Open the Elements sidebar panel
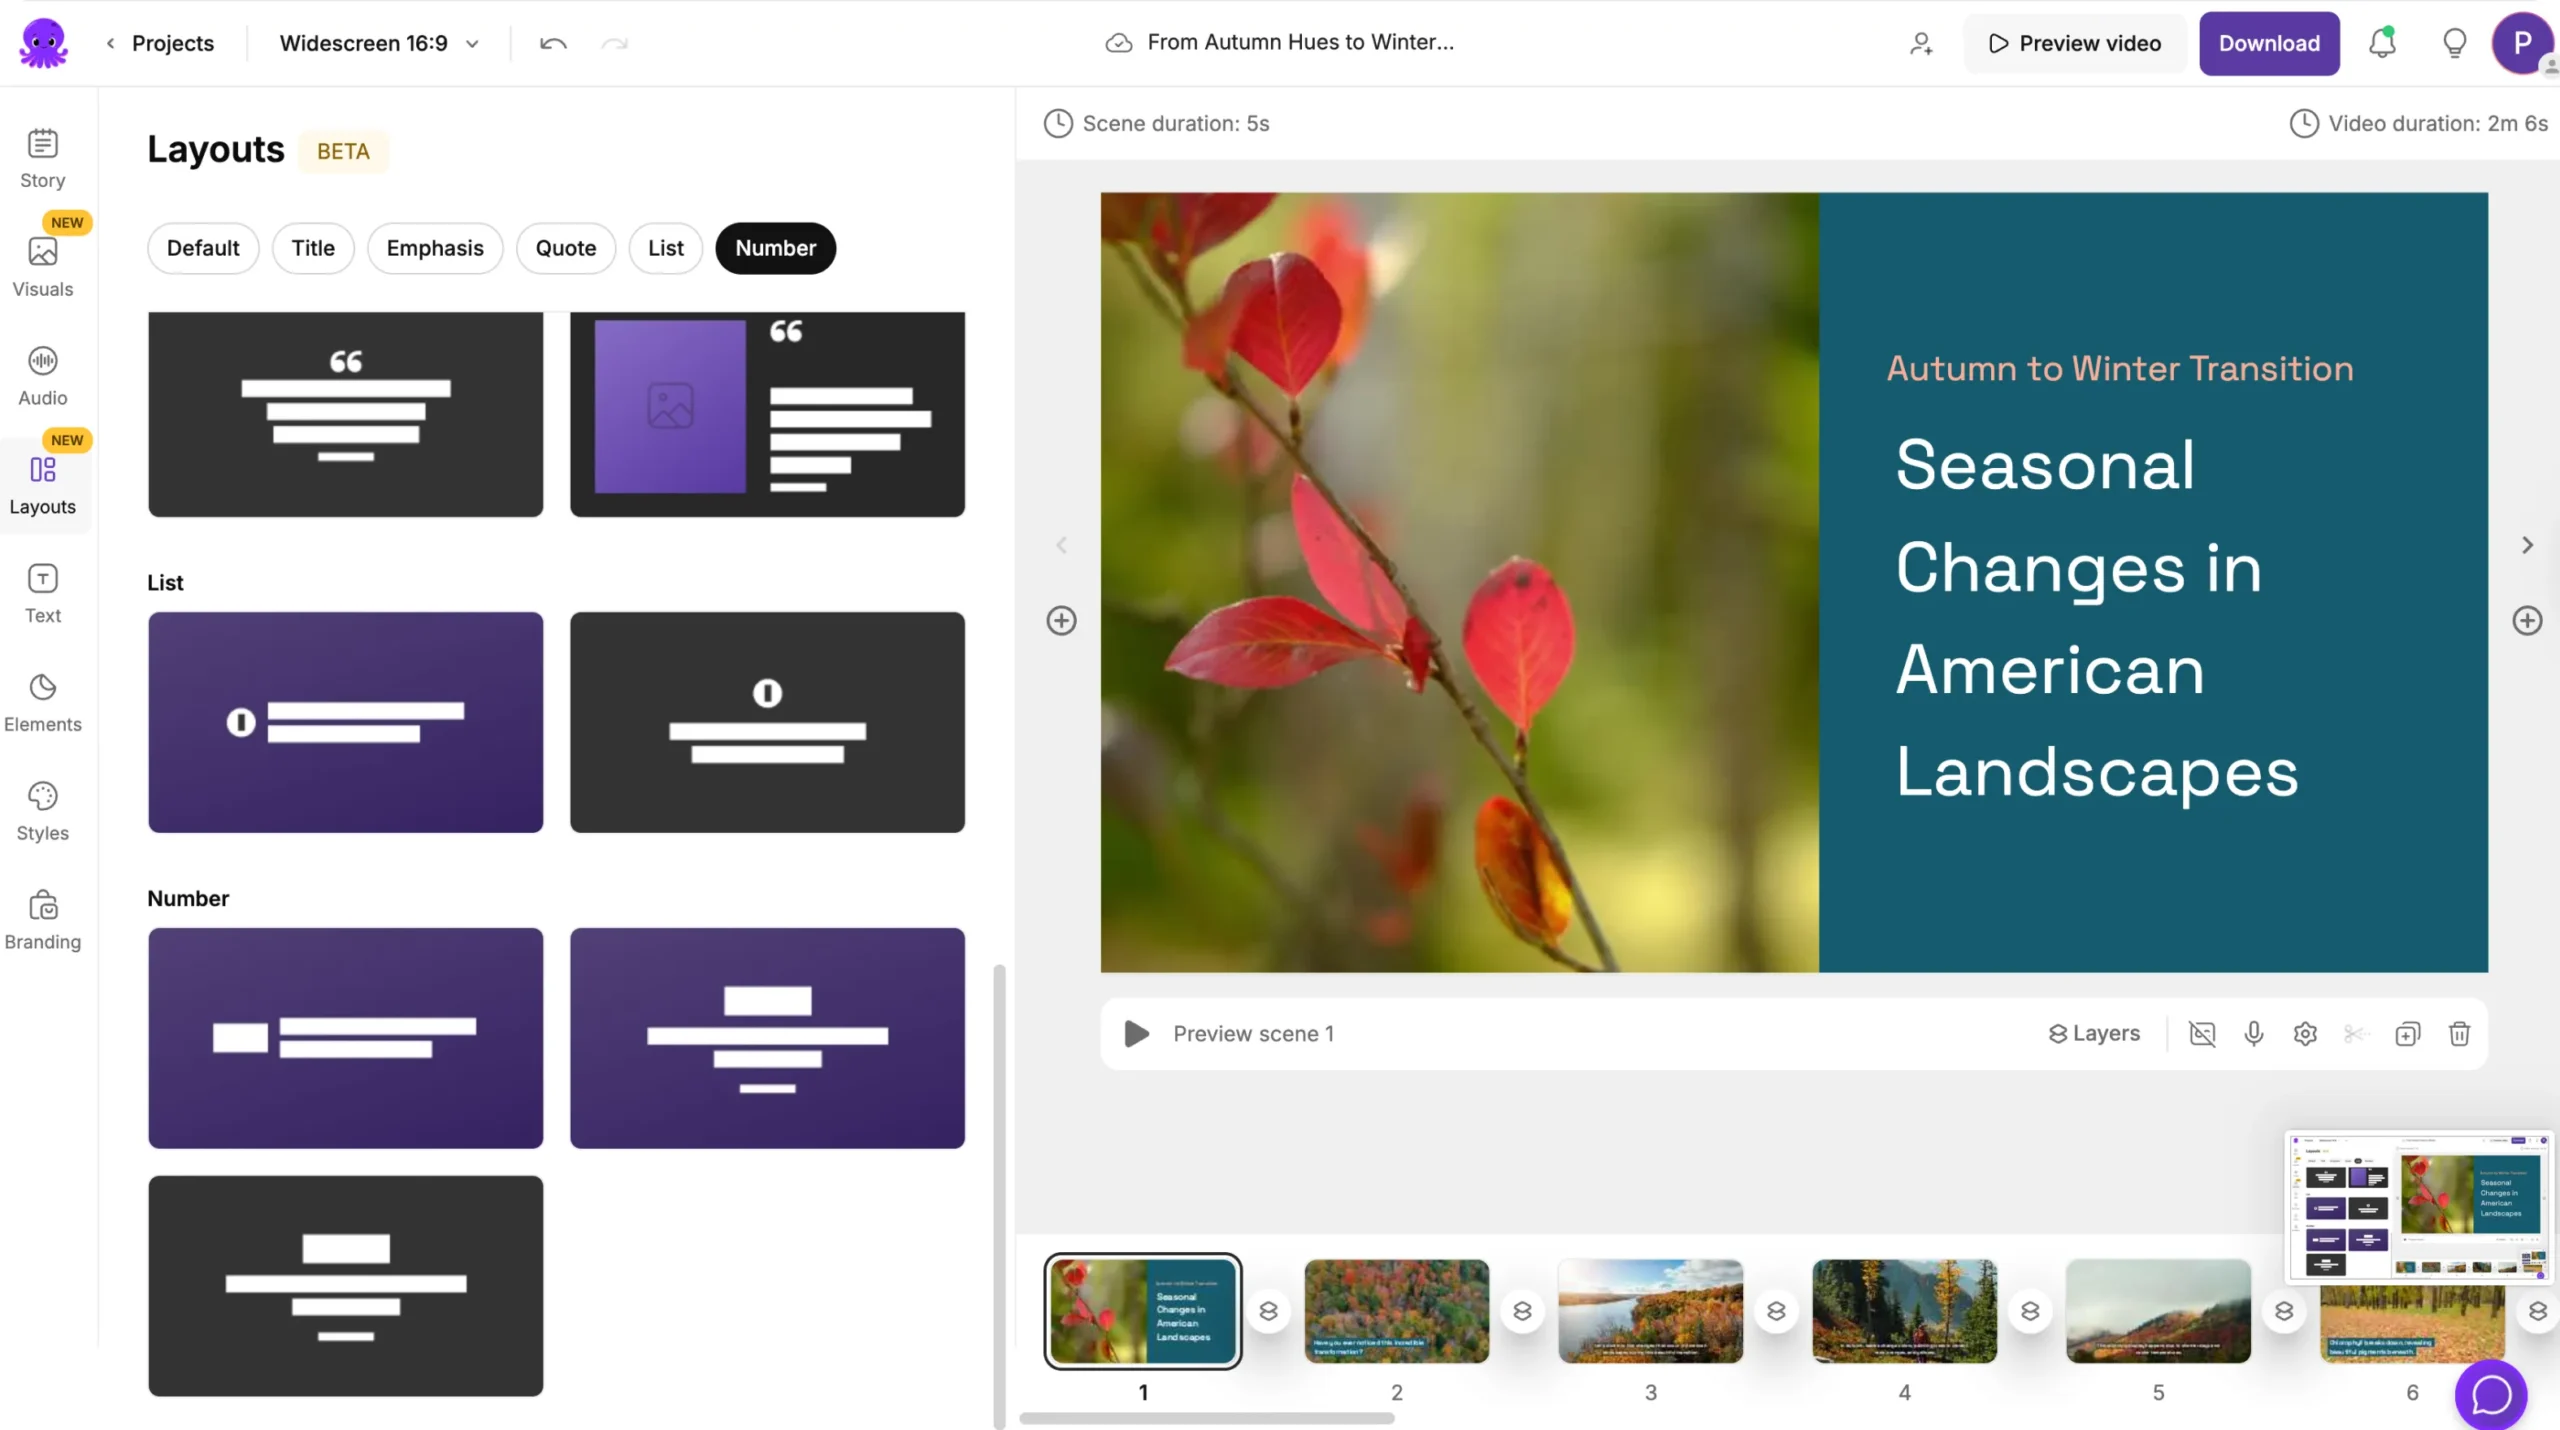The width and height of the screenshot is (2560, 1430). point(42,703)
